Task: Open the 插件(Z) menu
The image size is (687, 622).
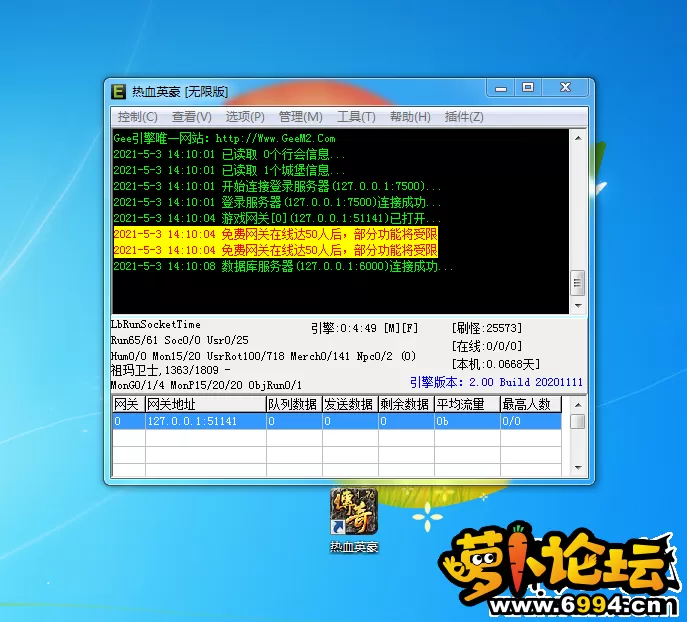Action: pyautogui.click(x=464, y=117)
